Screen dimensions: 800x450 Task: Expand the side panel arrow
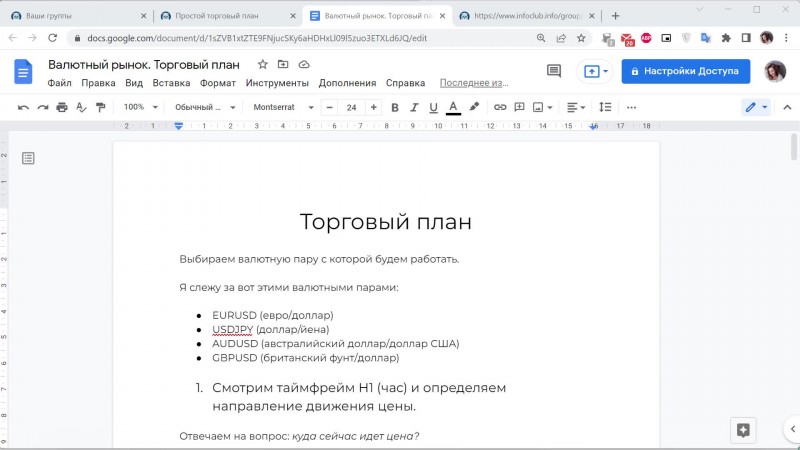[792, 429]
